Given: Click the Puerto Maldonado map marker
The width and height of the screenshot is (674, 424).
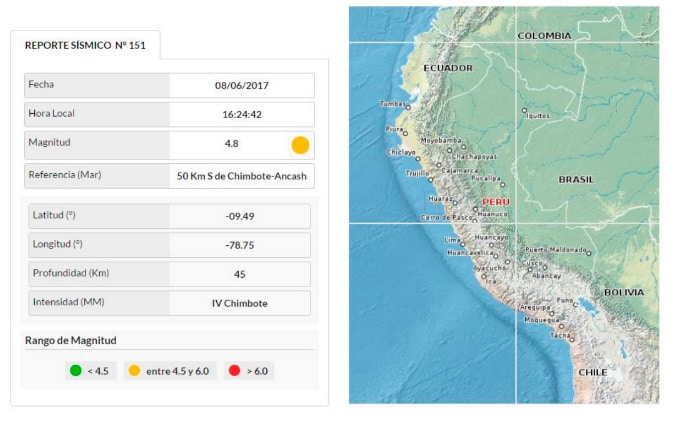Looking at the screenshot, I should (x=588, y=253).
